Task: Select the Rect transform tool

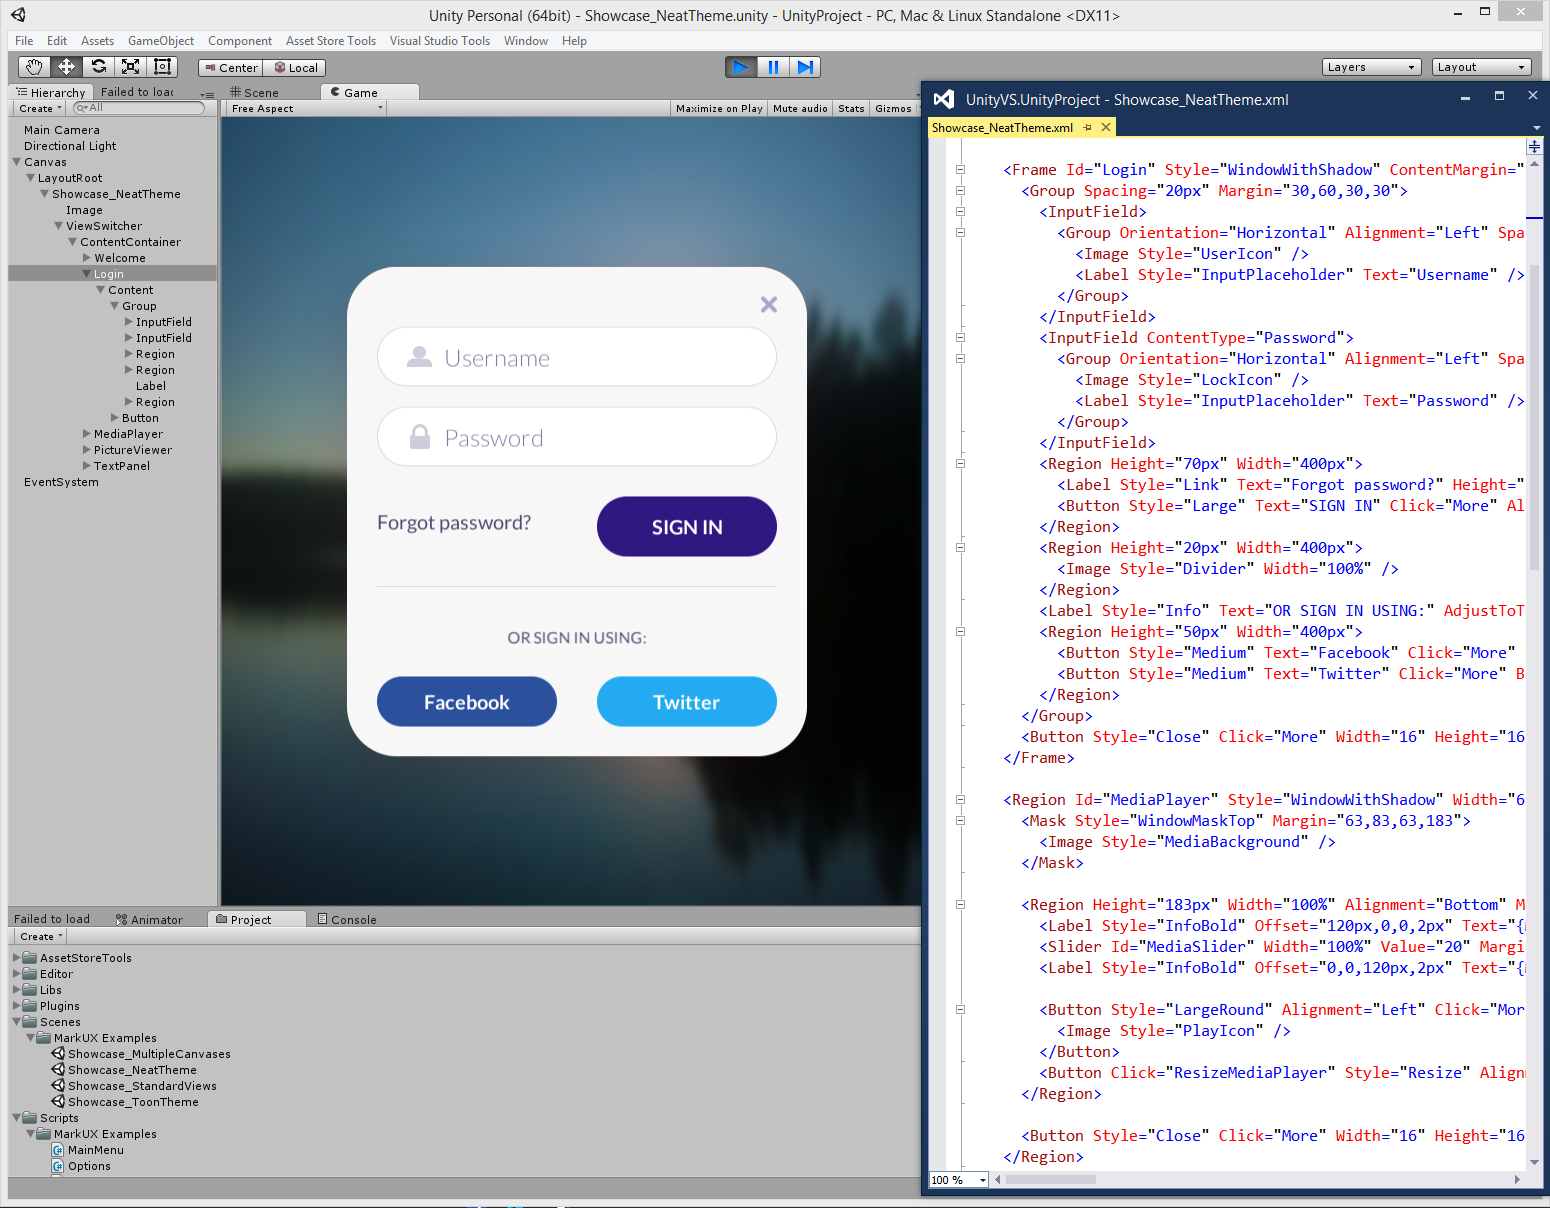Action: pos(162,66)
